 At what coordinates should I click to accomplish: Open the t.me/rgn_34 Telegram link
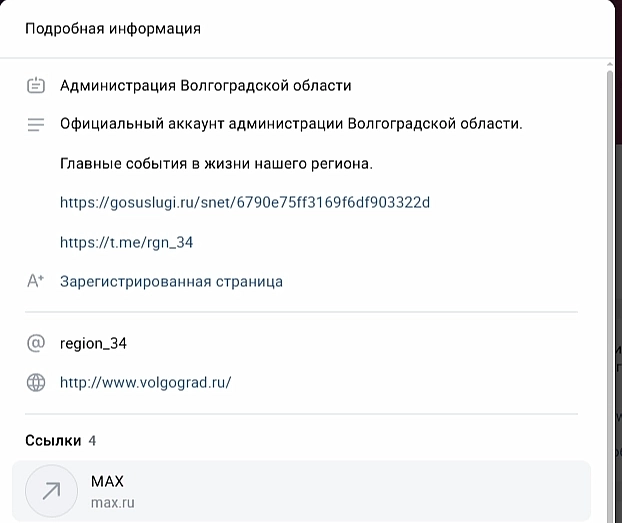pos(127,242)
